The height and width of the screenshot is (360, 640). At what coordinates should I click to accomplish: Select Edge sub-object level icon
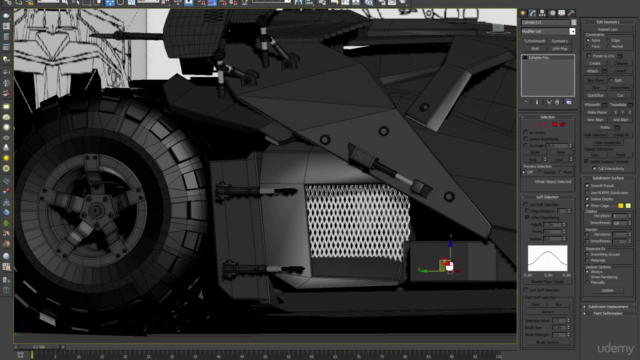[538, 124]
